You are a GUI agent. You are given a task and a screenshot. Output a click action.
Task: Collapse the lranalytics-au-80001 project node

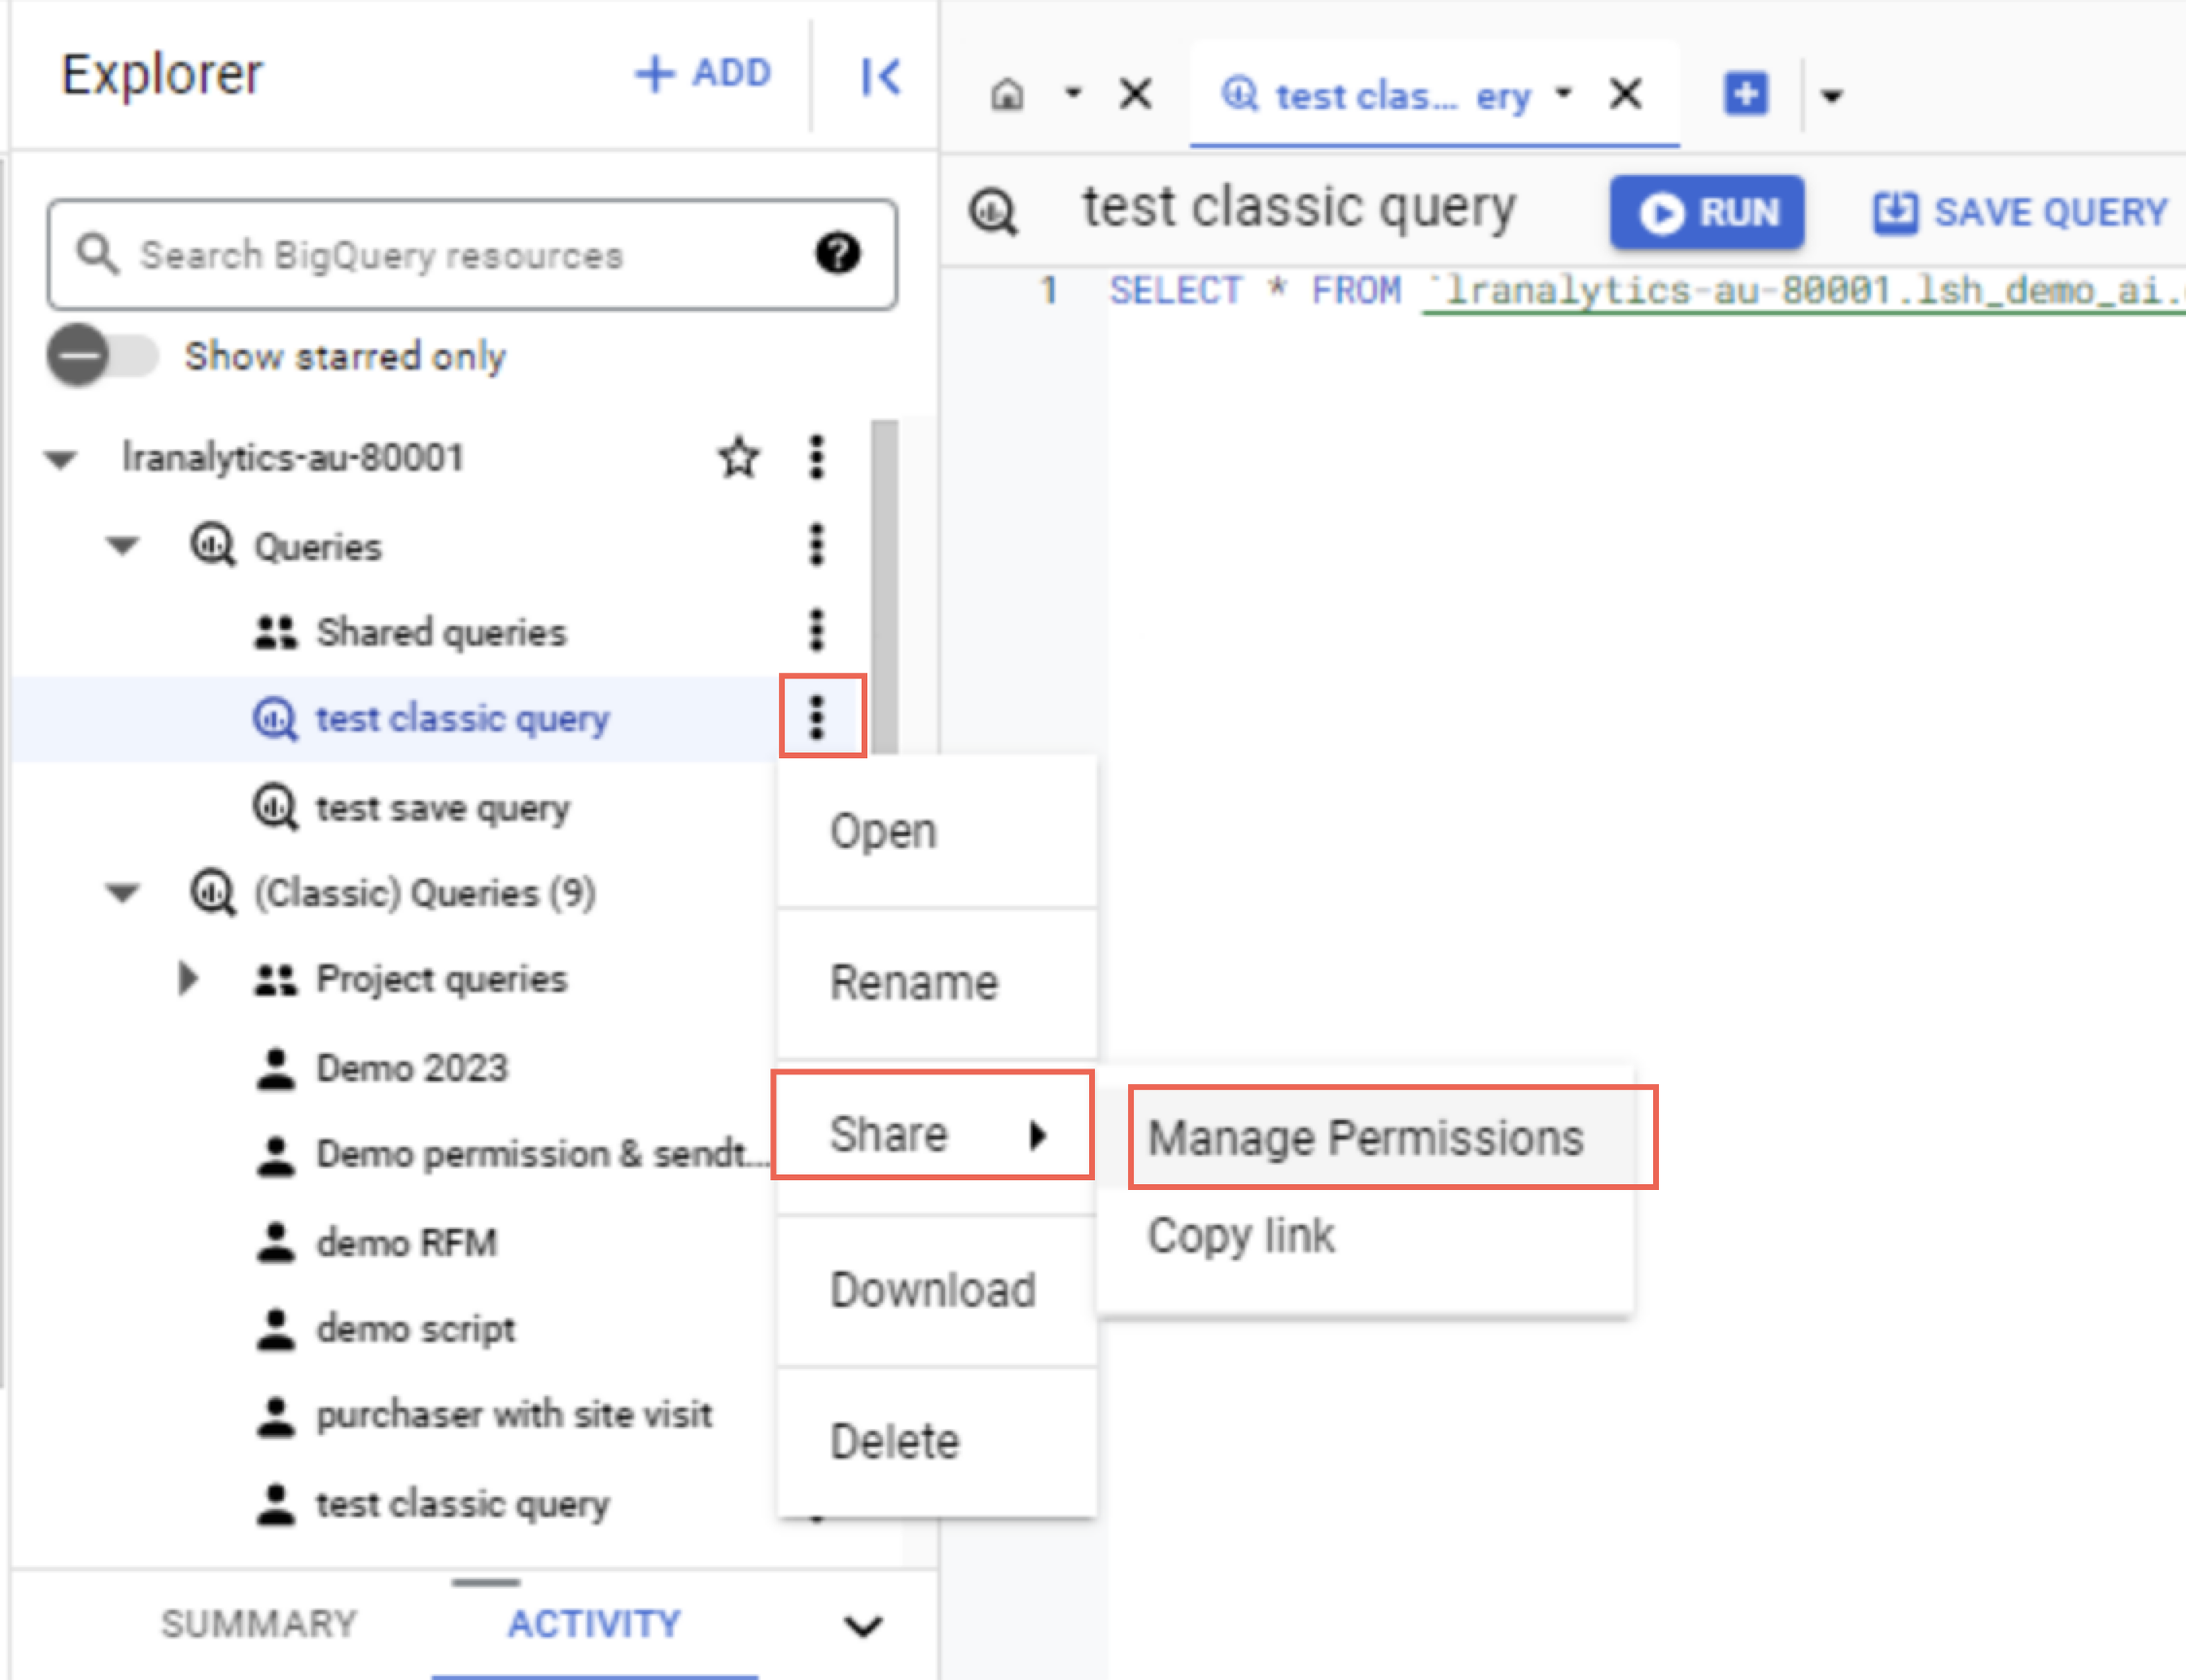[61, 459]
